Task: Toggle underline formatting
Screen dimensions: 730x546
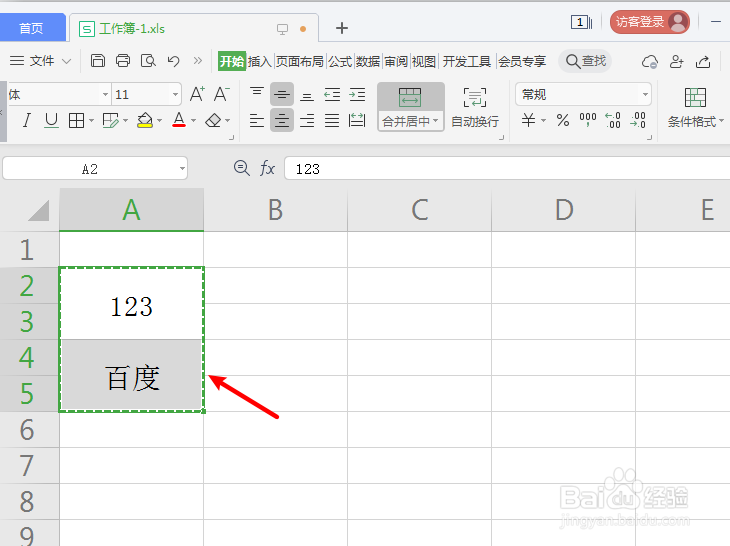Action: (51, 121)
